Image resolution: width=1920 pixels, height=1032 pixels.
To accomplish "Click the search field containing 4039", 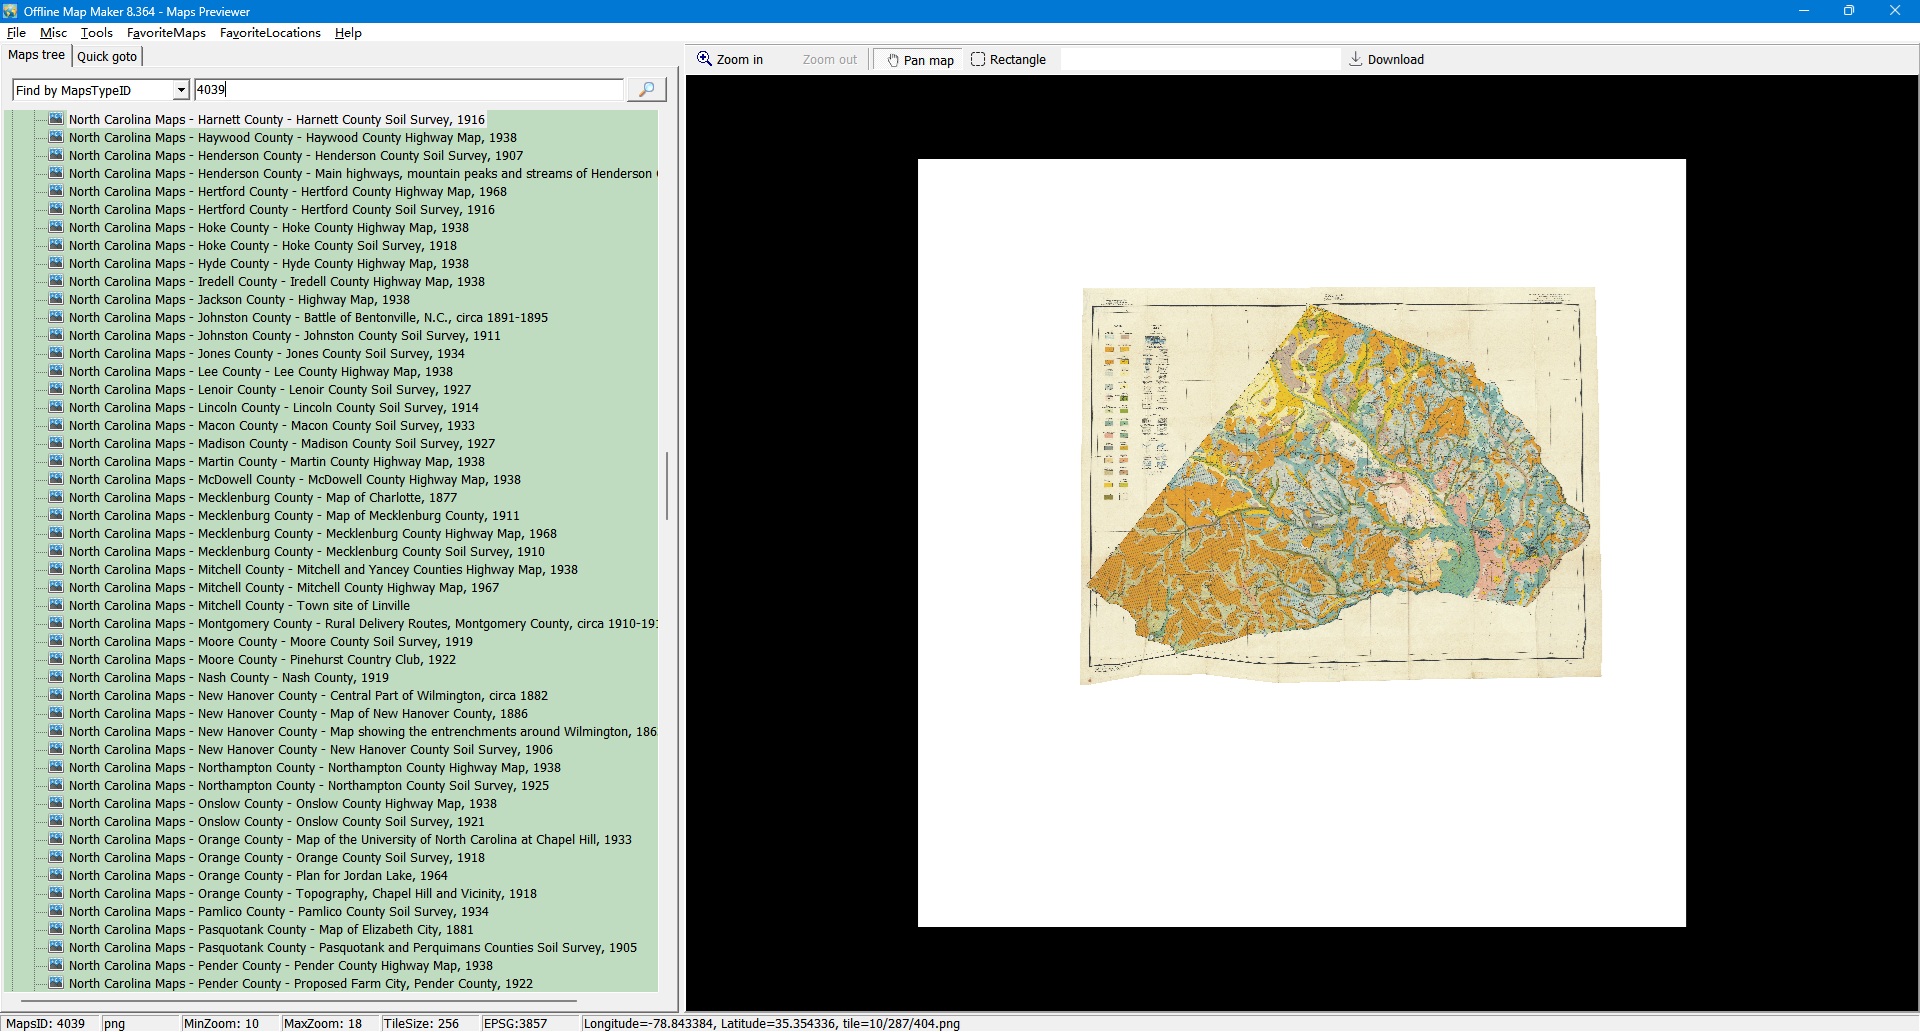I will [408, 90].
